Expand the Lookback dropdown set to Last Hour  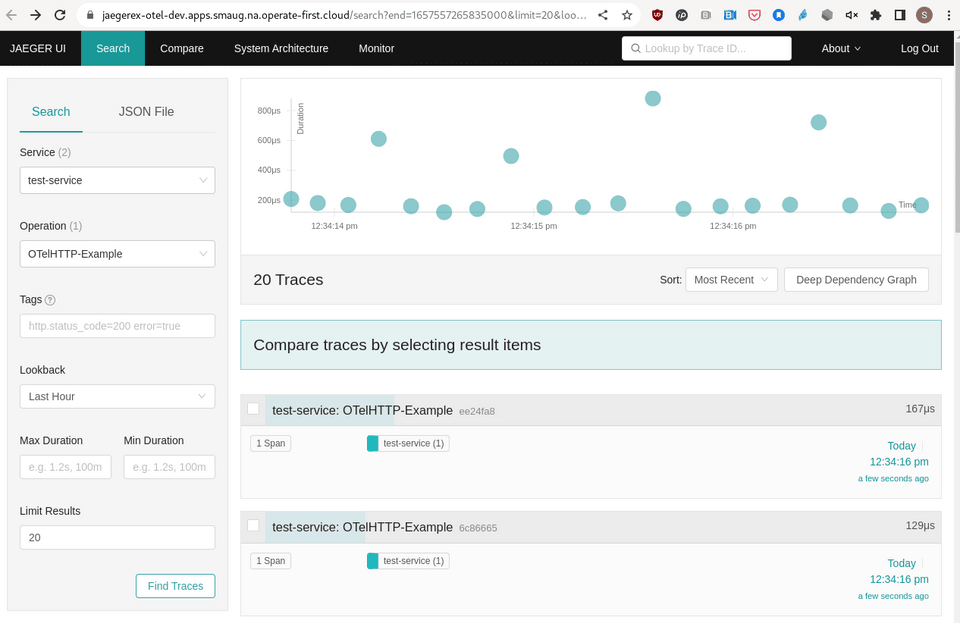(x=117, y=396)
